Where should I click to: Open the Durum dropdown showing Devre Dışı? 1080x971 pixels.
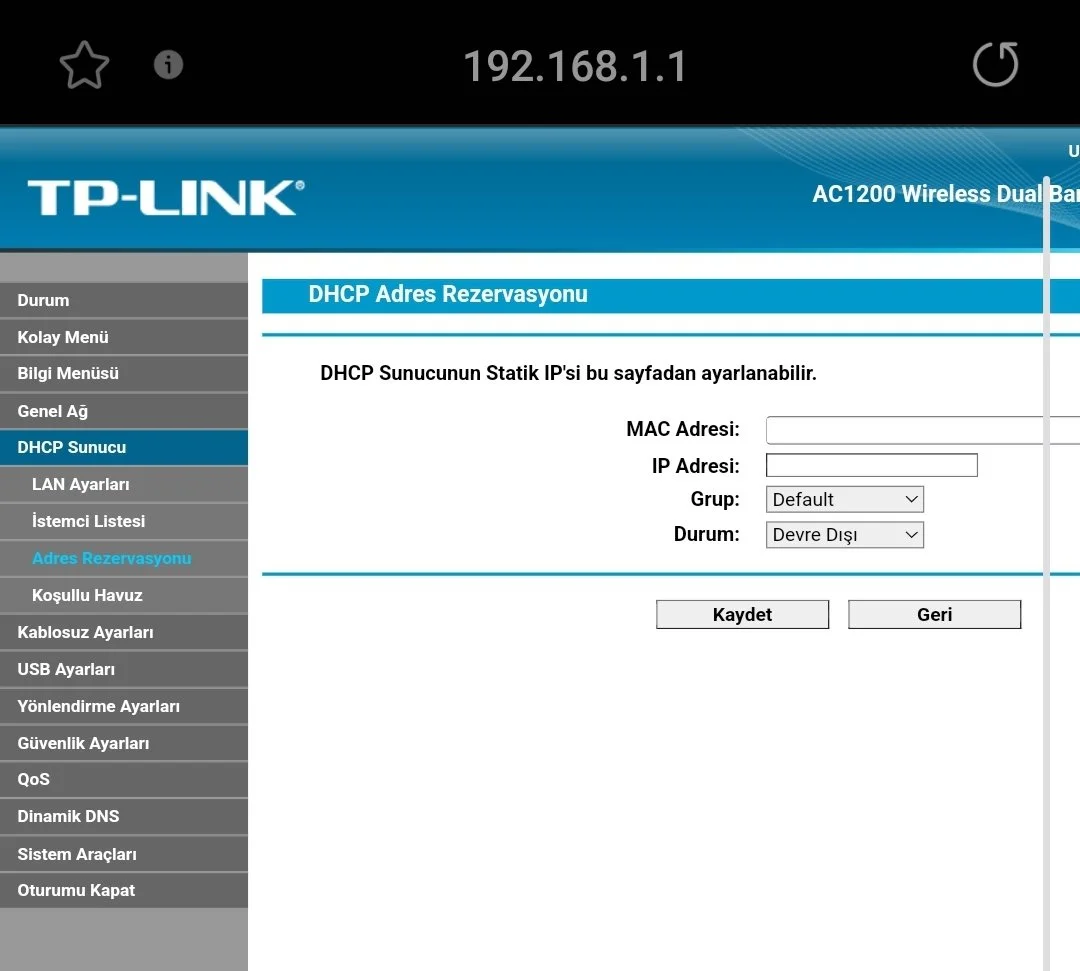tap(844, 534)
